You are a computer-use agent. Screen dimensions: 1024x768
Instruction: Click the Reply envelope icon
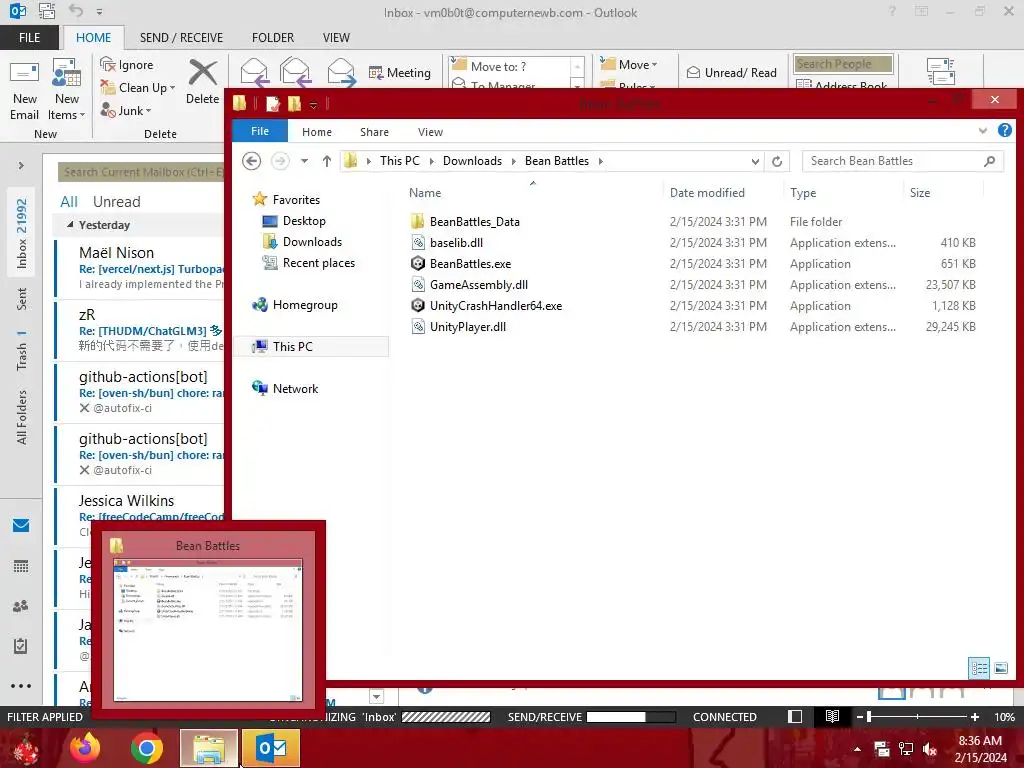pyautogui.click(x=254, y=72)
